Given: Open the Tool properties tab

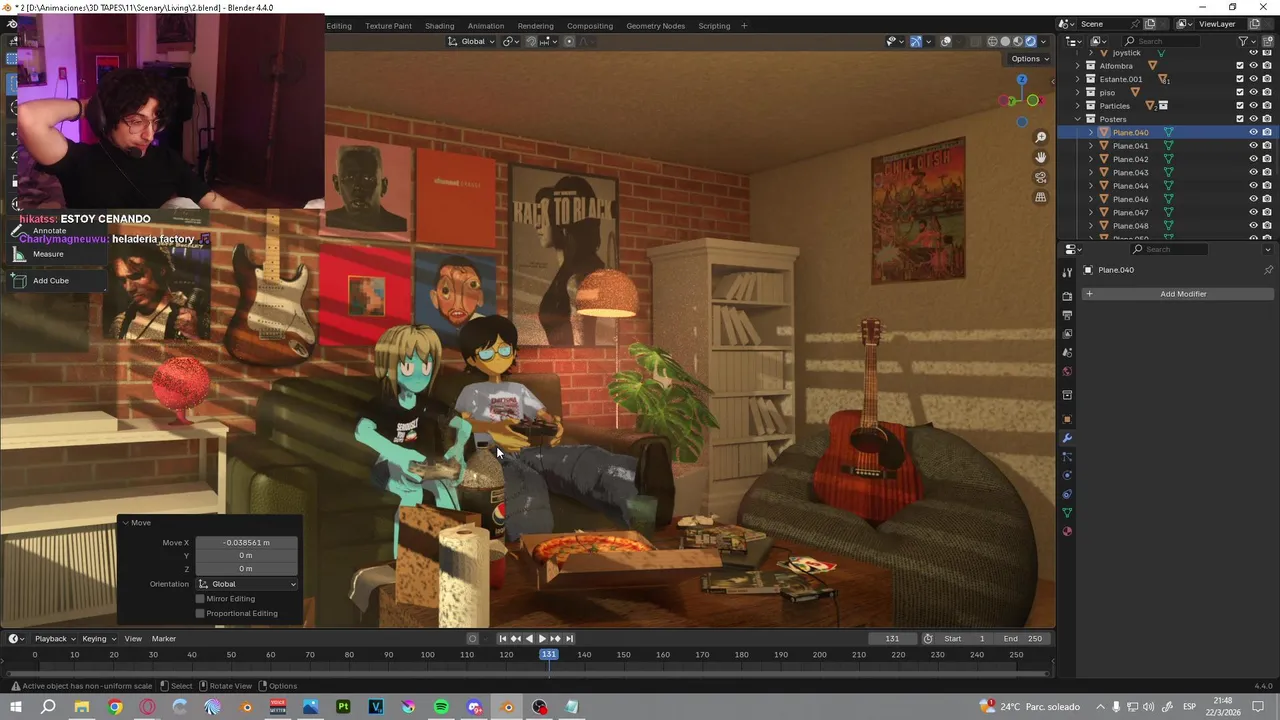Looking at the screenshot, I should (x=1067, y=272).
